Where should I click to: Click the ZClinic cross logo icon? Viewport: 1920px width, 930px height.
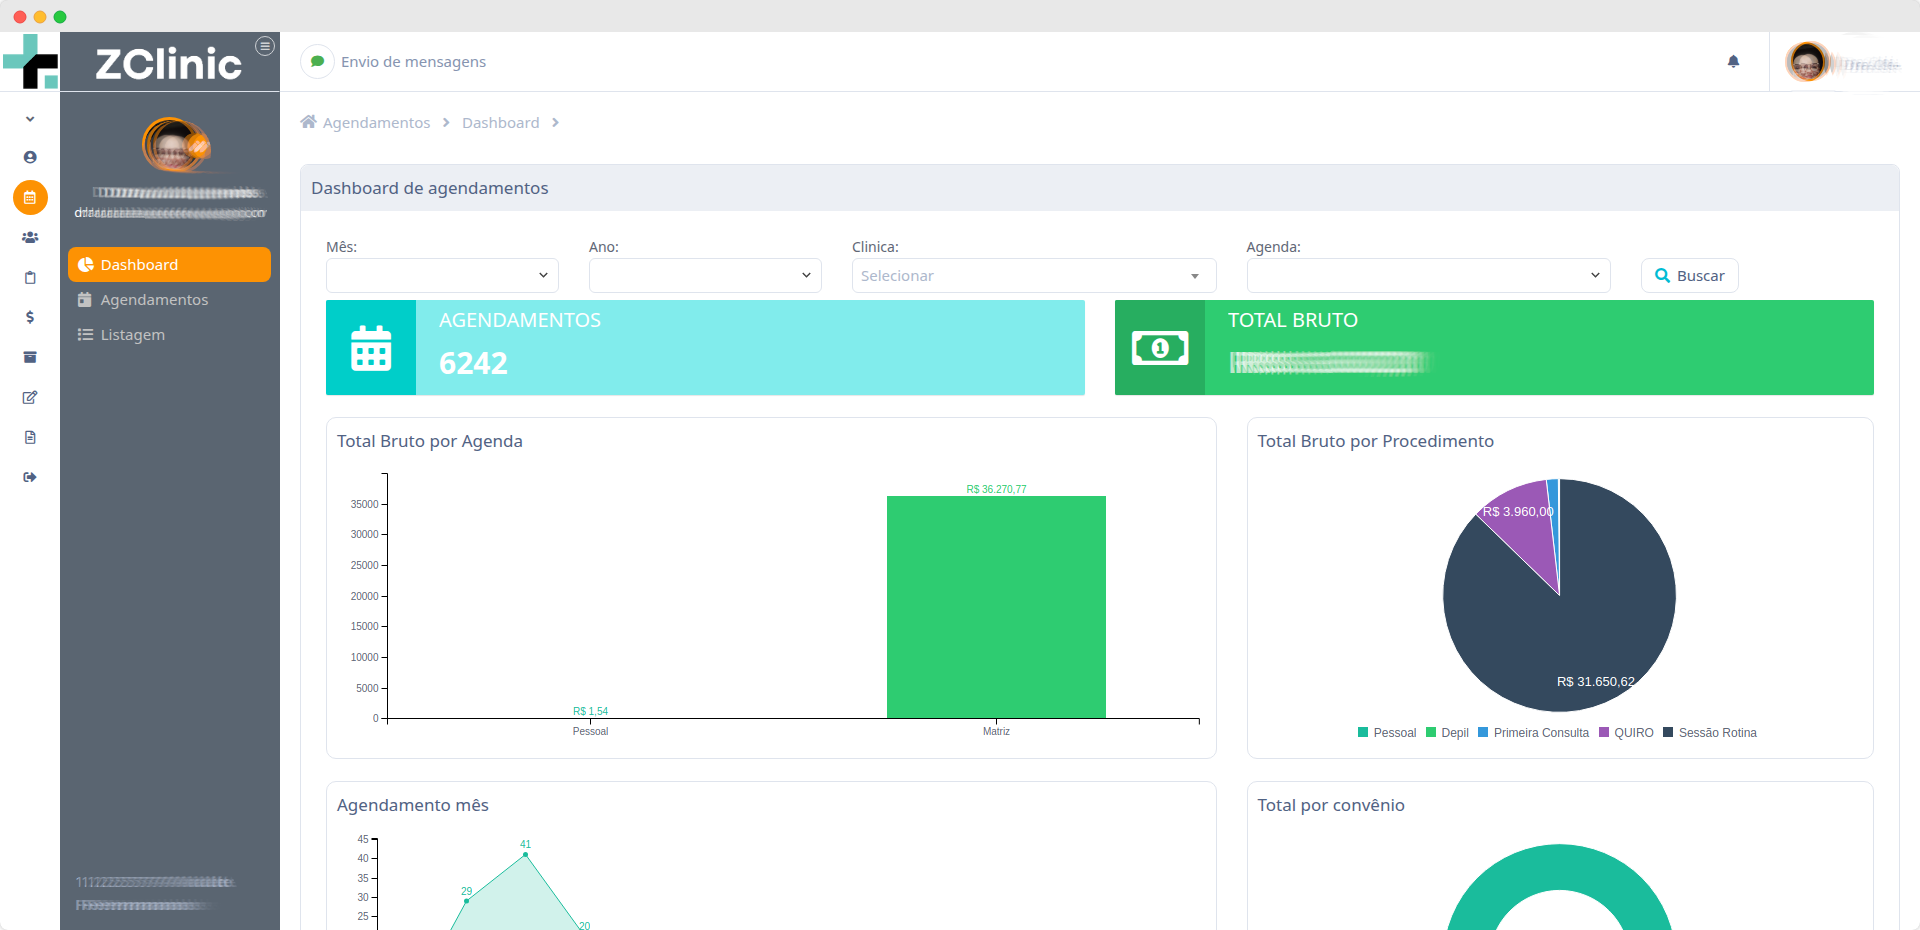[30, 61]
